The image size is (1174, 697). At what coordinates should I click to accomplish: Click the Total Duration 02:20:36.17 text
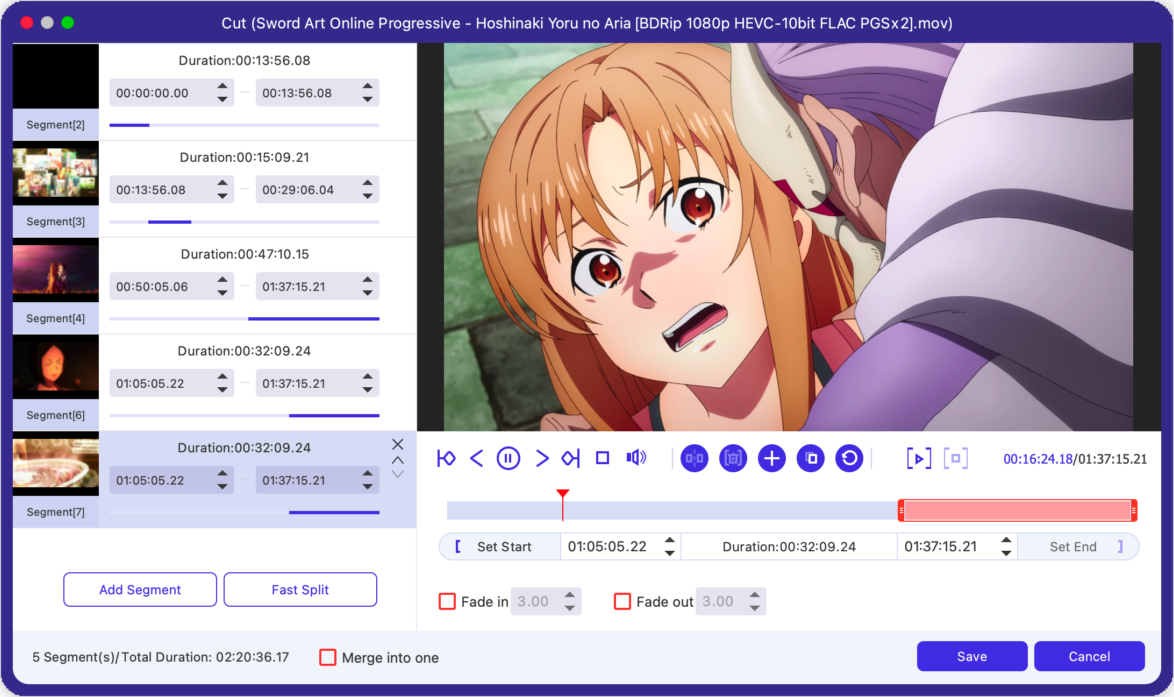(x=205, y=657)
